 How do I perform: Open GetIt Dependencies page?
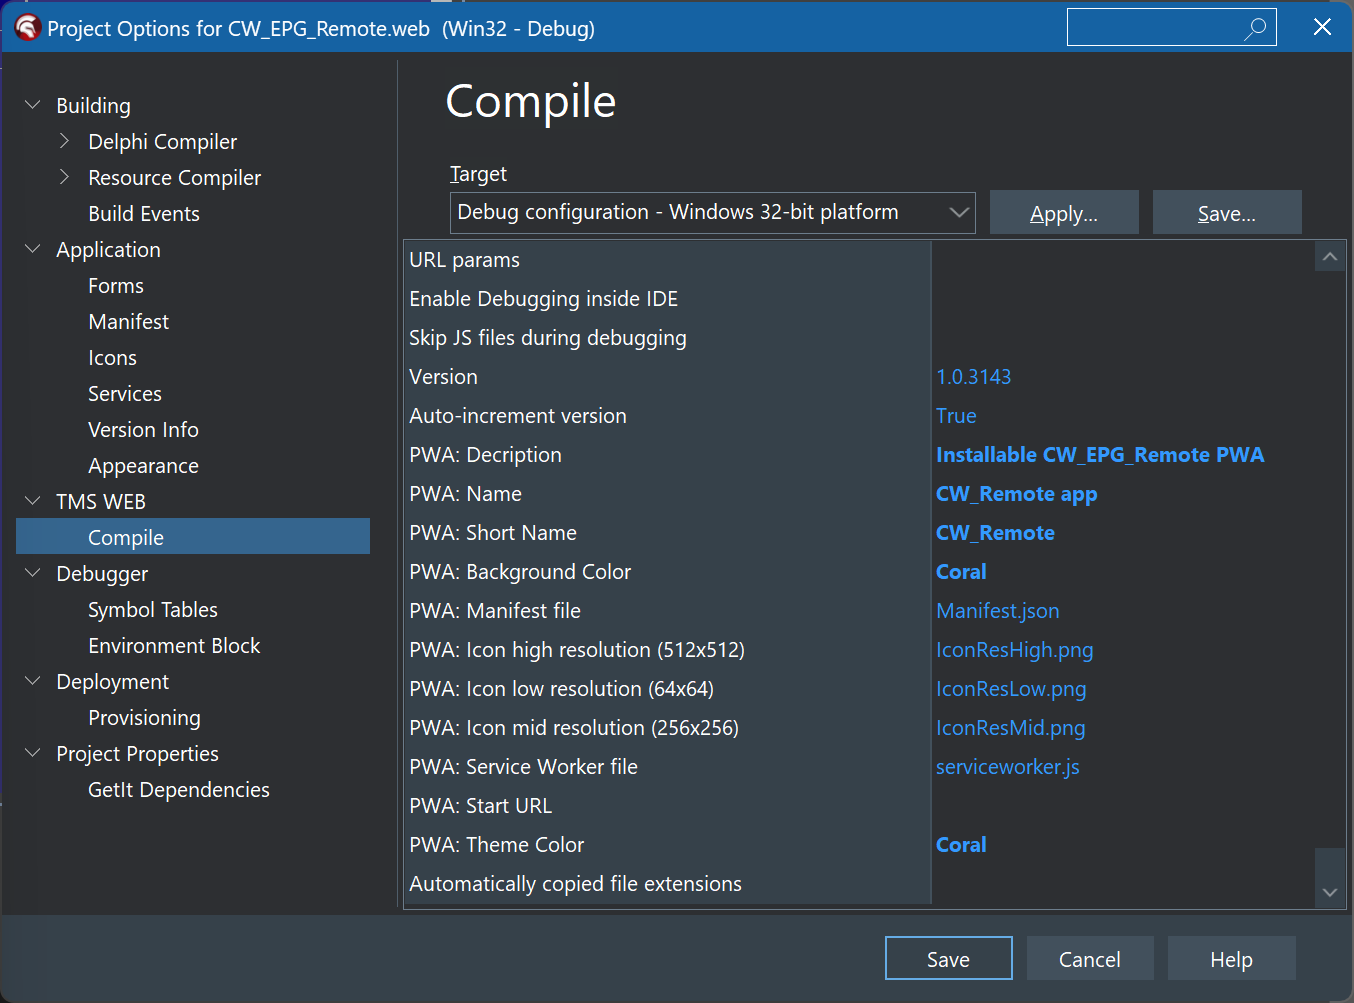pyautogui.click(x=179, y=789)
